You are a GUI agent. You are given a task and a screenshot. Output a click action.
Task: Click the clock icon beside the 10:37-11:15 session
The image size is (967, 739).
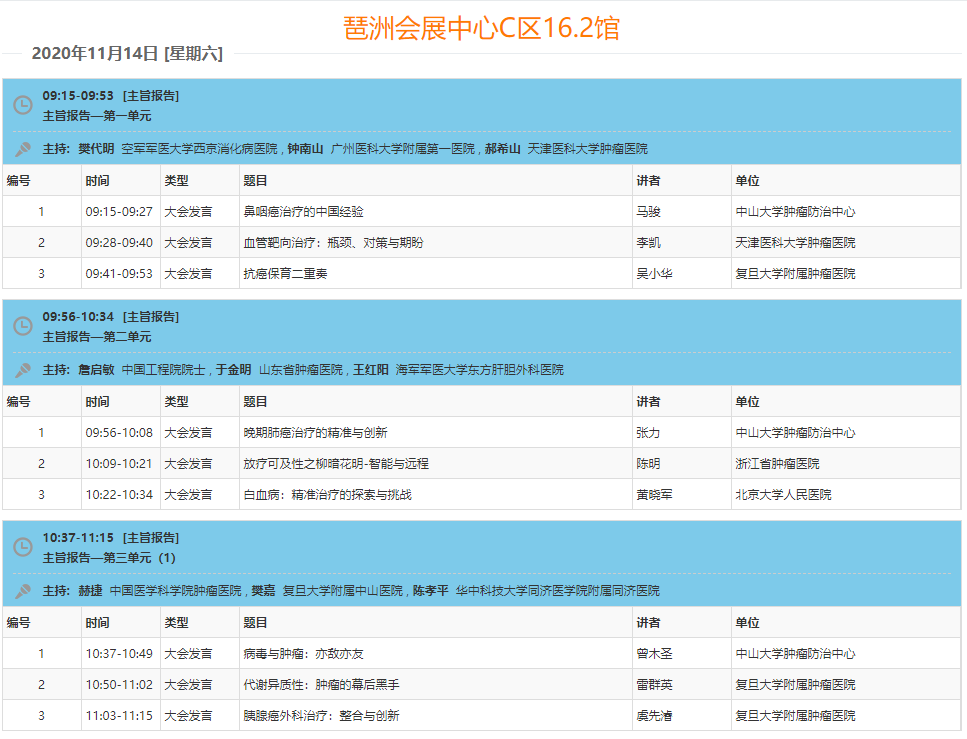(x=22, y=547)
